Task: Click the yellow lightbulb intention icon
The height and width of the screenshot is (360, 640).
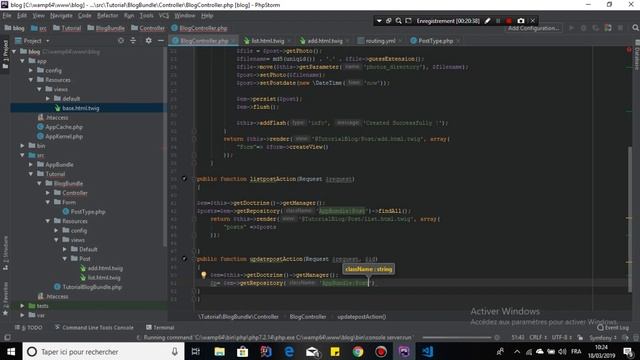Action: (203, 275)
